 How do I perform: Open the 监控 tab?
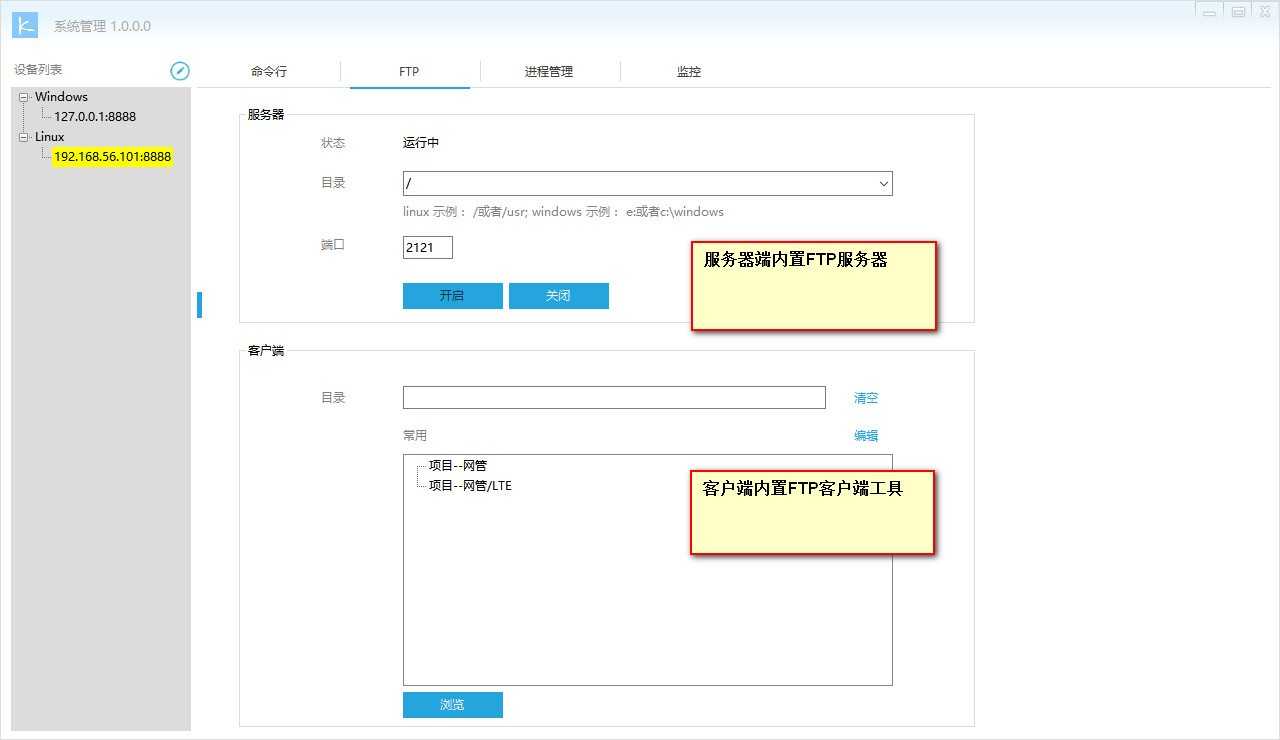(689, 72)
